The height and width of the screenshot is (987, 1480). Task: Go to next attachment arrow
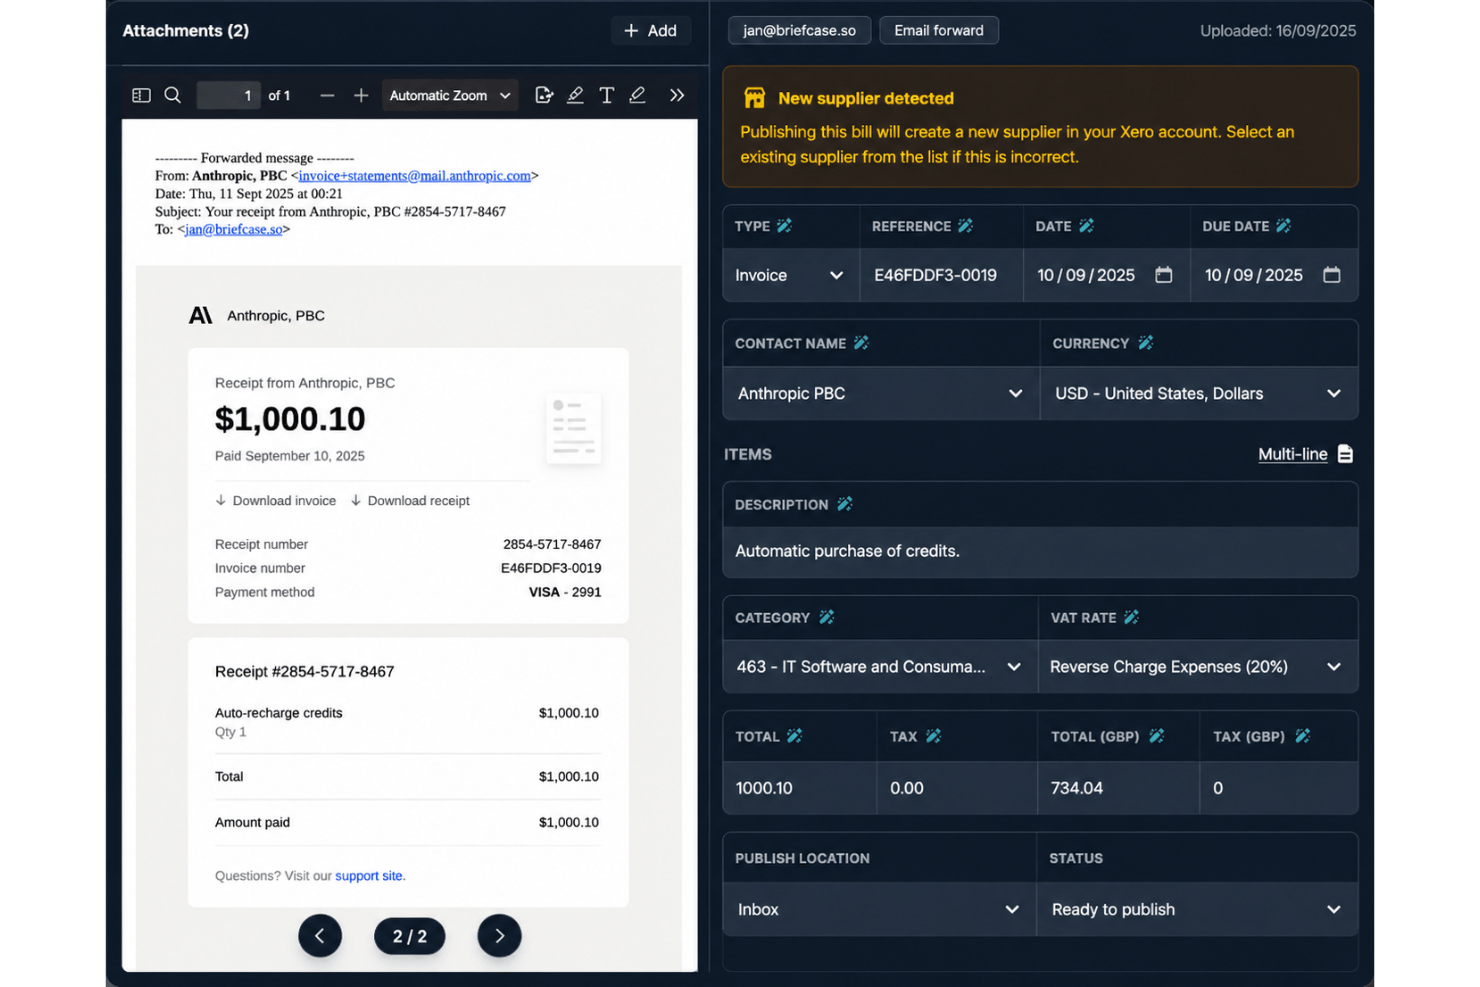[x=500, y=936]
